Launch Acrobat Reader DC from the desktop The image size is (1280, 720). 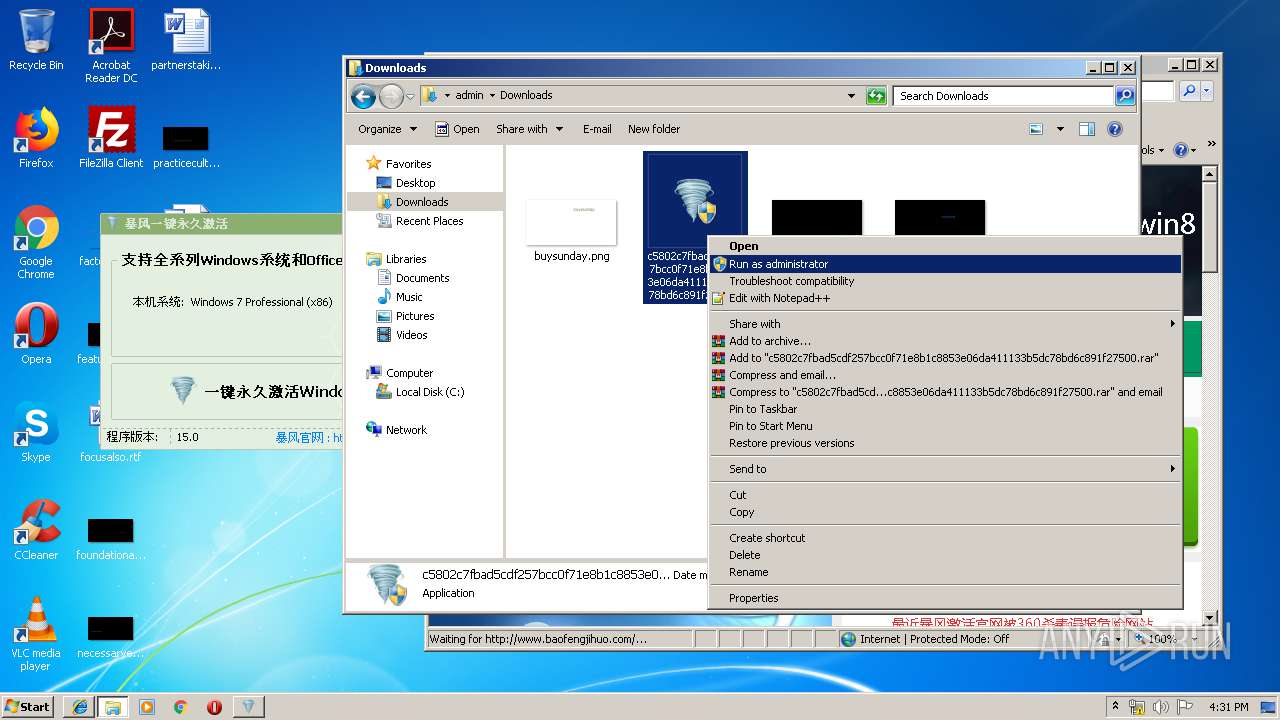coord(111,45)
